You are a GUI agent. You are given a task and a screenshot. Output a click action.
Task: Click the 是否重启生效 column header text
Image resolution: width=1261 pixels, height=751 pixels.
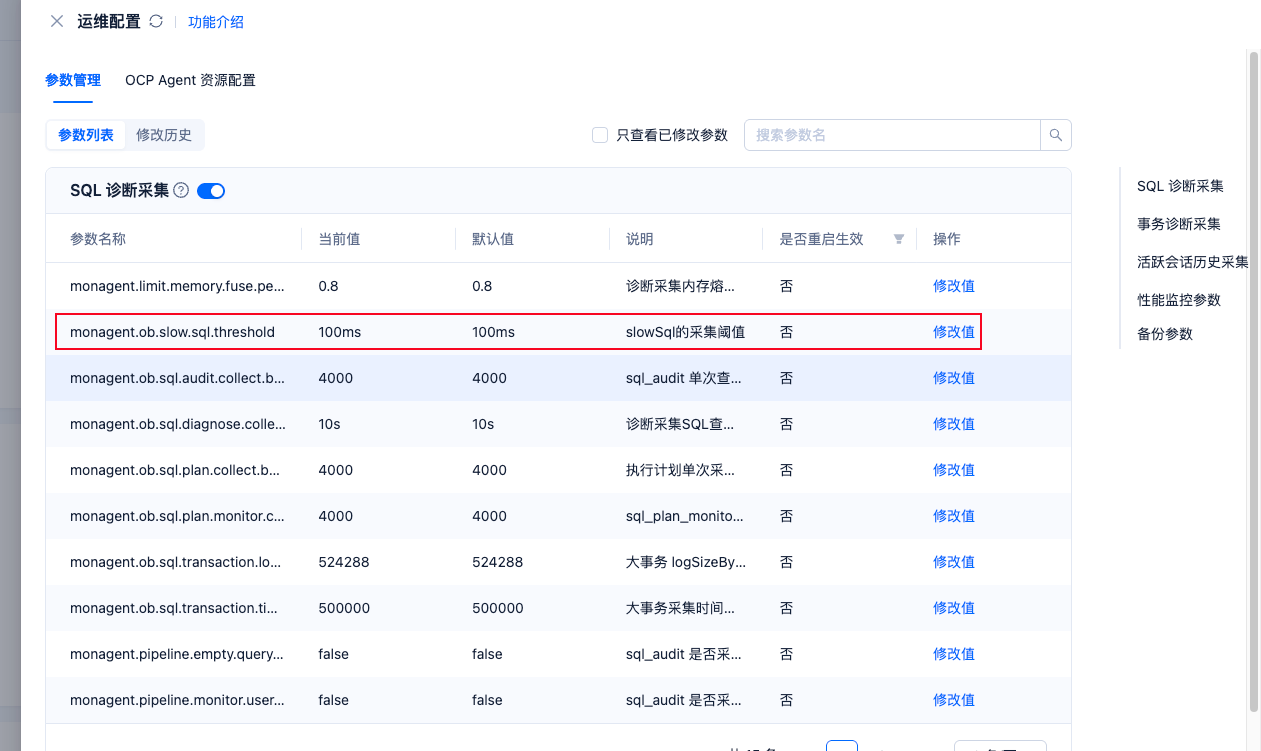(x=822, y=239)
